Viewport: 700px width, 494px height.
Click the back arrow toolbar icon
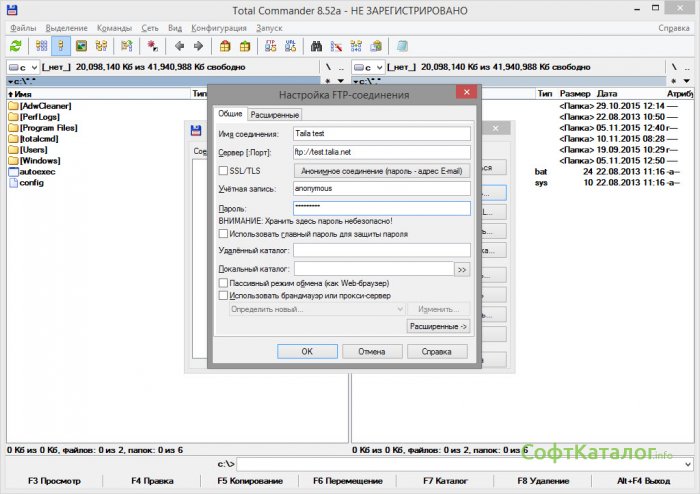click(x=179, y=46)
